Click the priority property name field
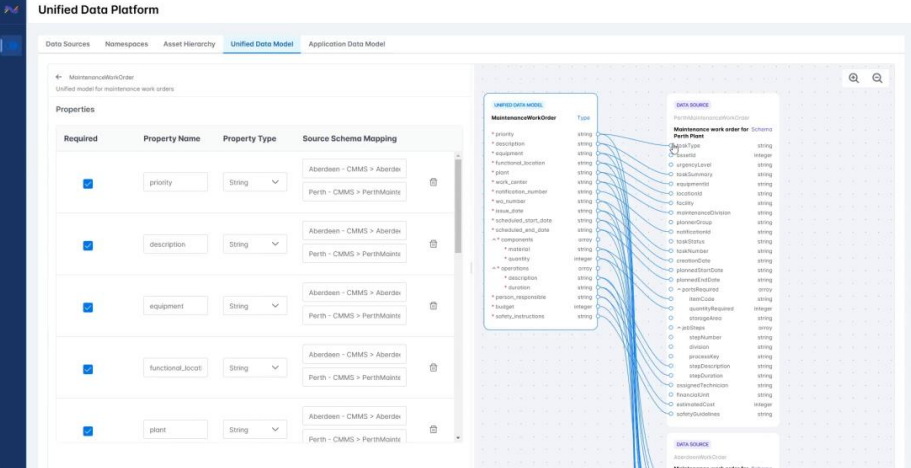The width and height of the screenshot is (911, 468). pos(175,182)
